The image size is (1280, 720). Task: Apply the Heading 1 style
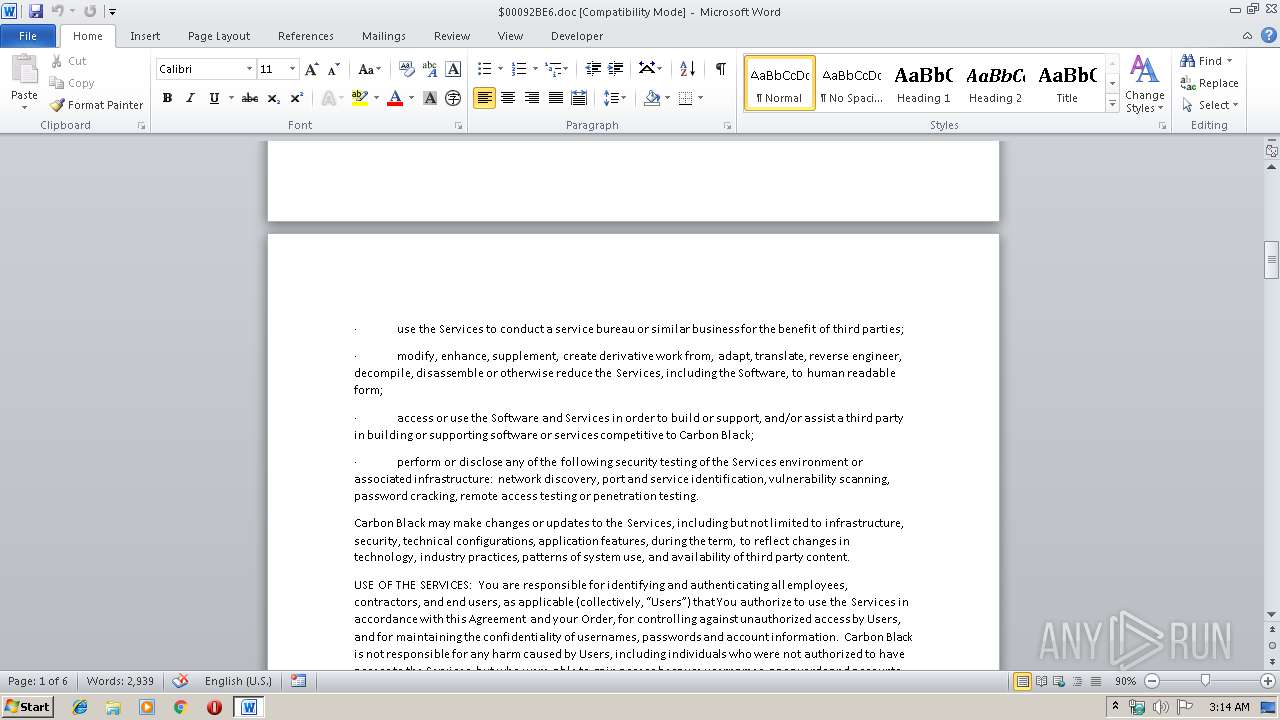[x=923, y=83]
